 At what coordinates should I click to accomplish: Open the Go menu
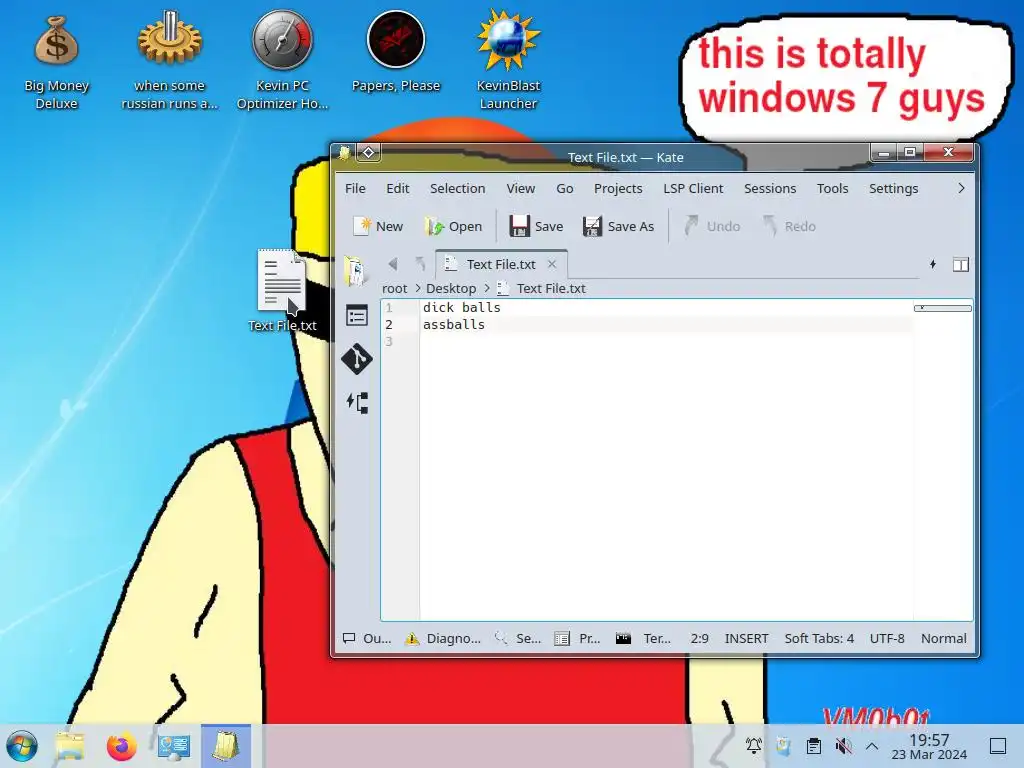tap(565, 189)
